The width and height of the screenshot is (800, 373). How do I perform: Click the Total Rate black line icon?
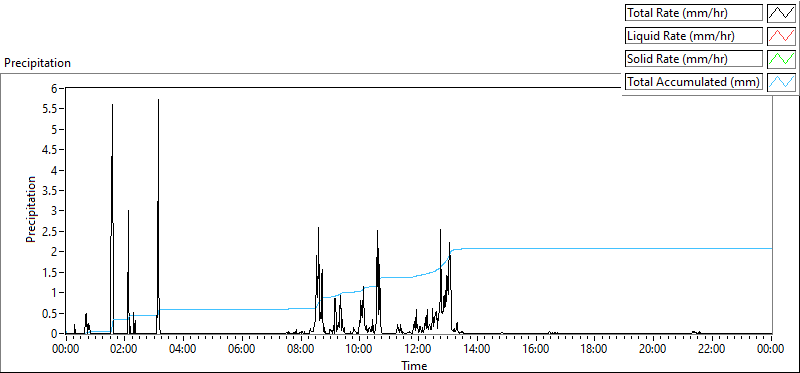click(781, 13)
